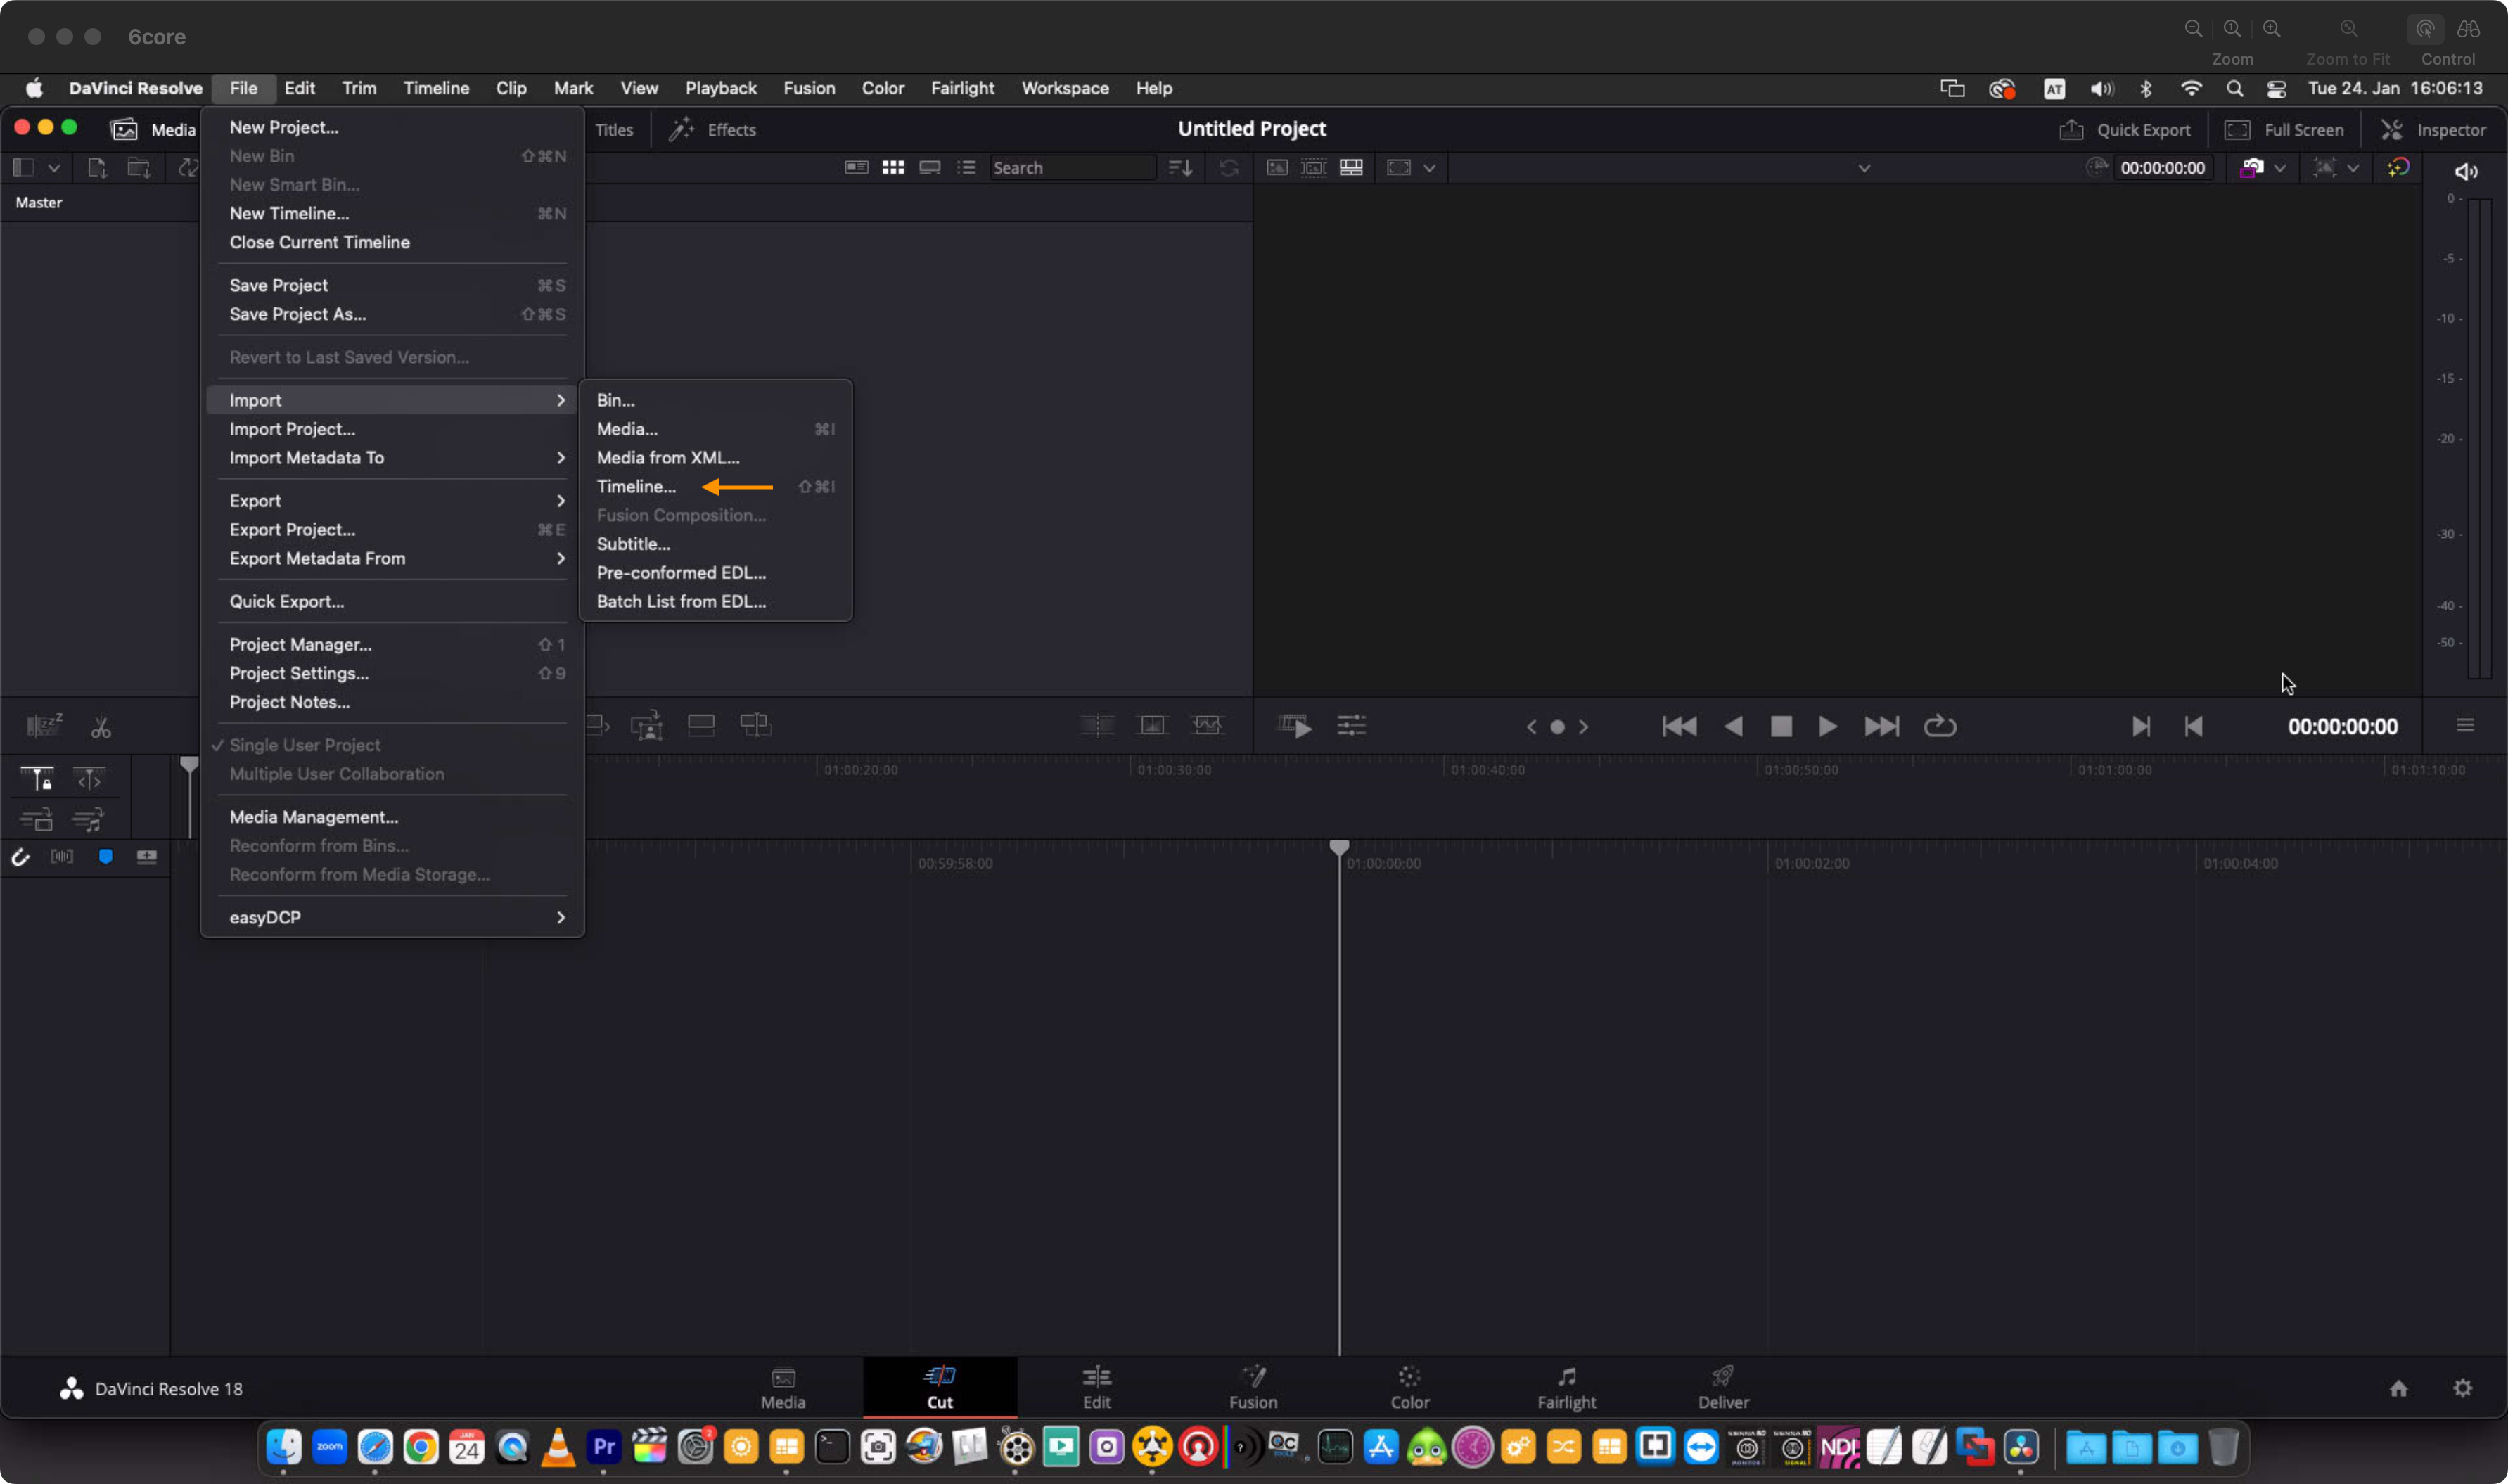This screenshot has width=2508, height=1484.
Task: Switch media pool to thumbnail grid view
Action: [x=893, y=168]
